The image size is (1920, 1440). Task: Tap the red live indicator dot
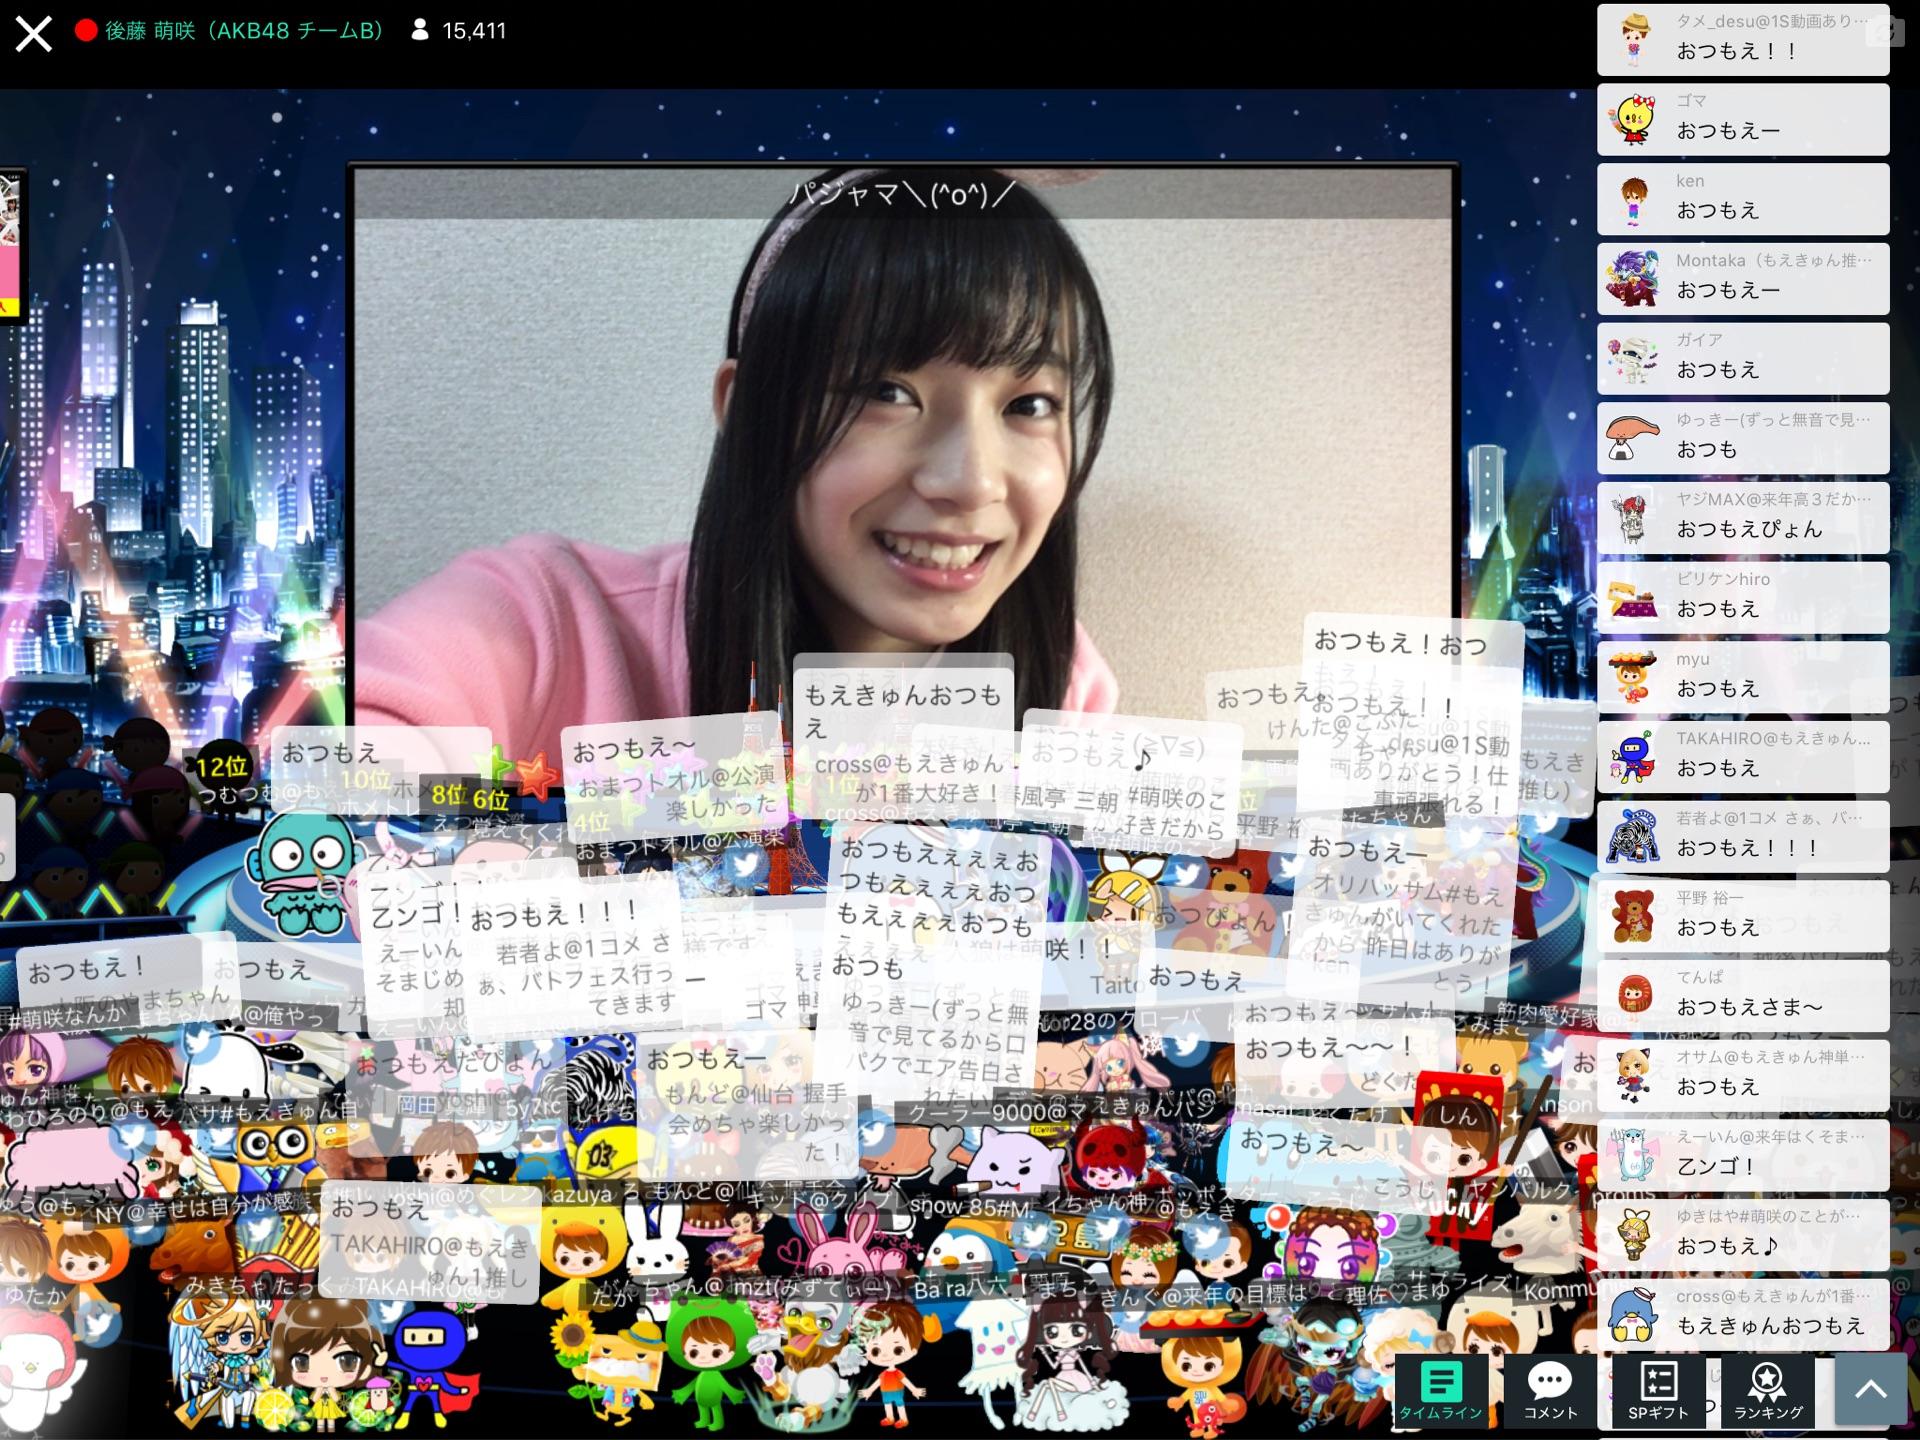(86, 31)
